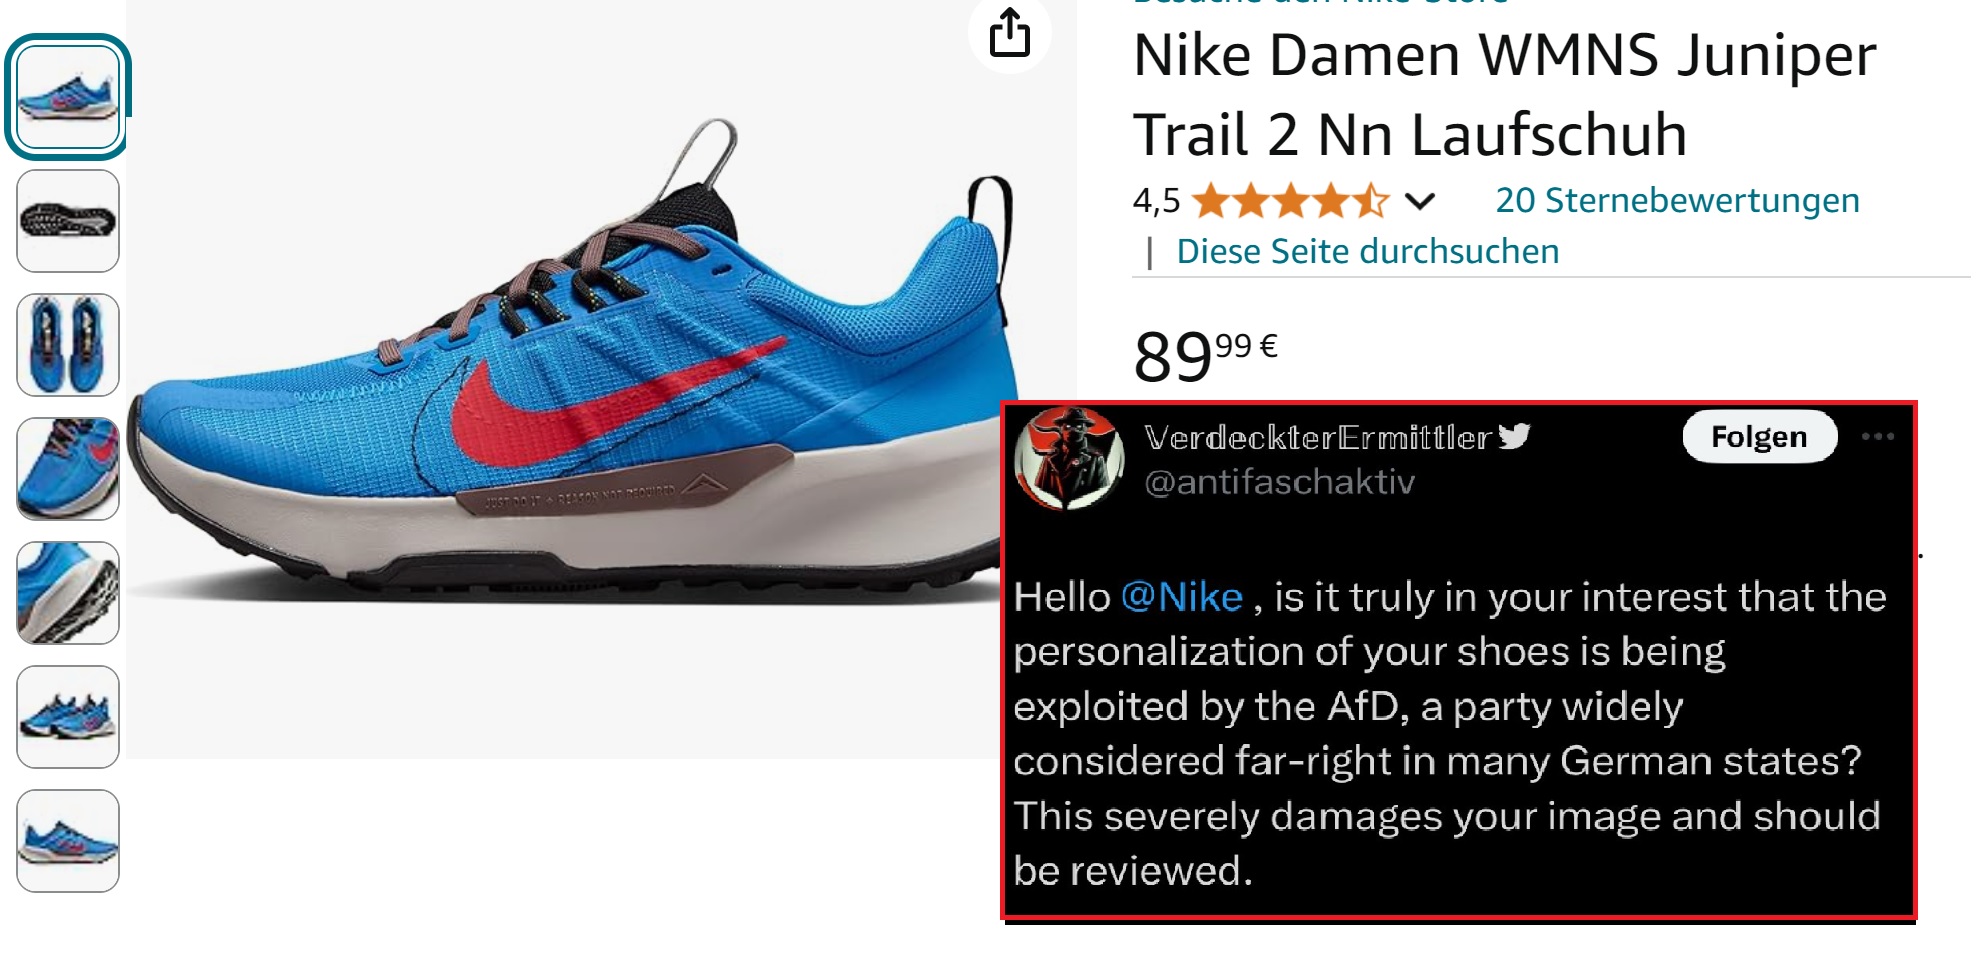Open the @antifaschaktiv handle
The width and height of the screenshot is (1982, 957).
click(1279, 482)
